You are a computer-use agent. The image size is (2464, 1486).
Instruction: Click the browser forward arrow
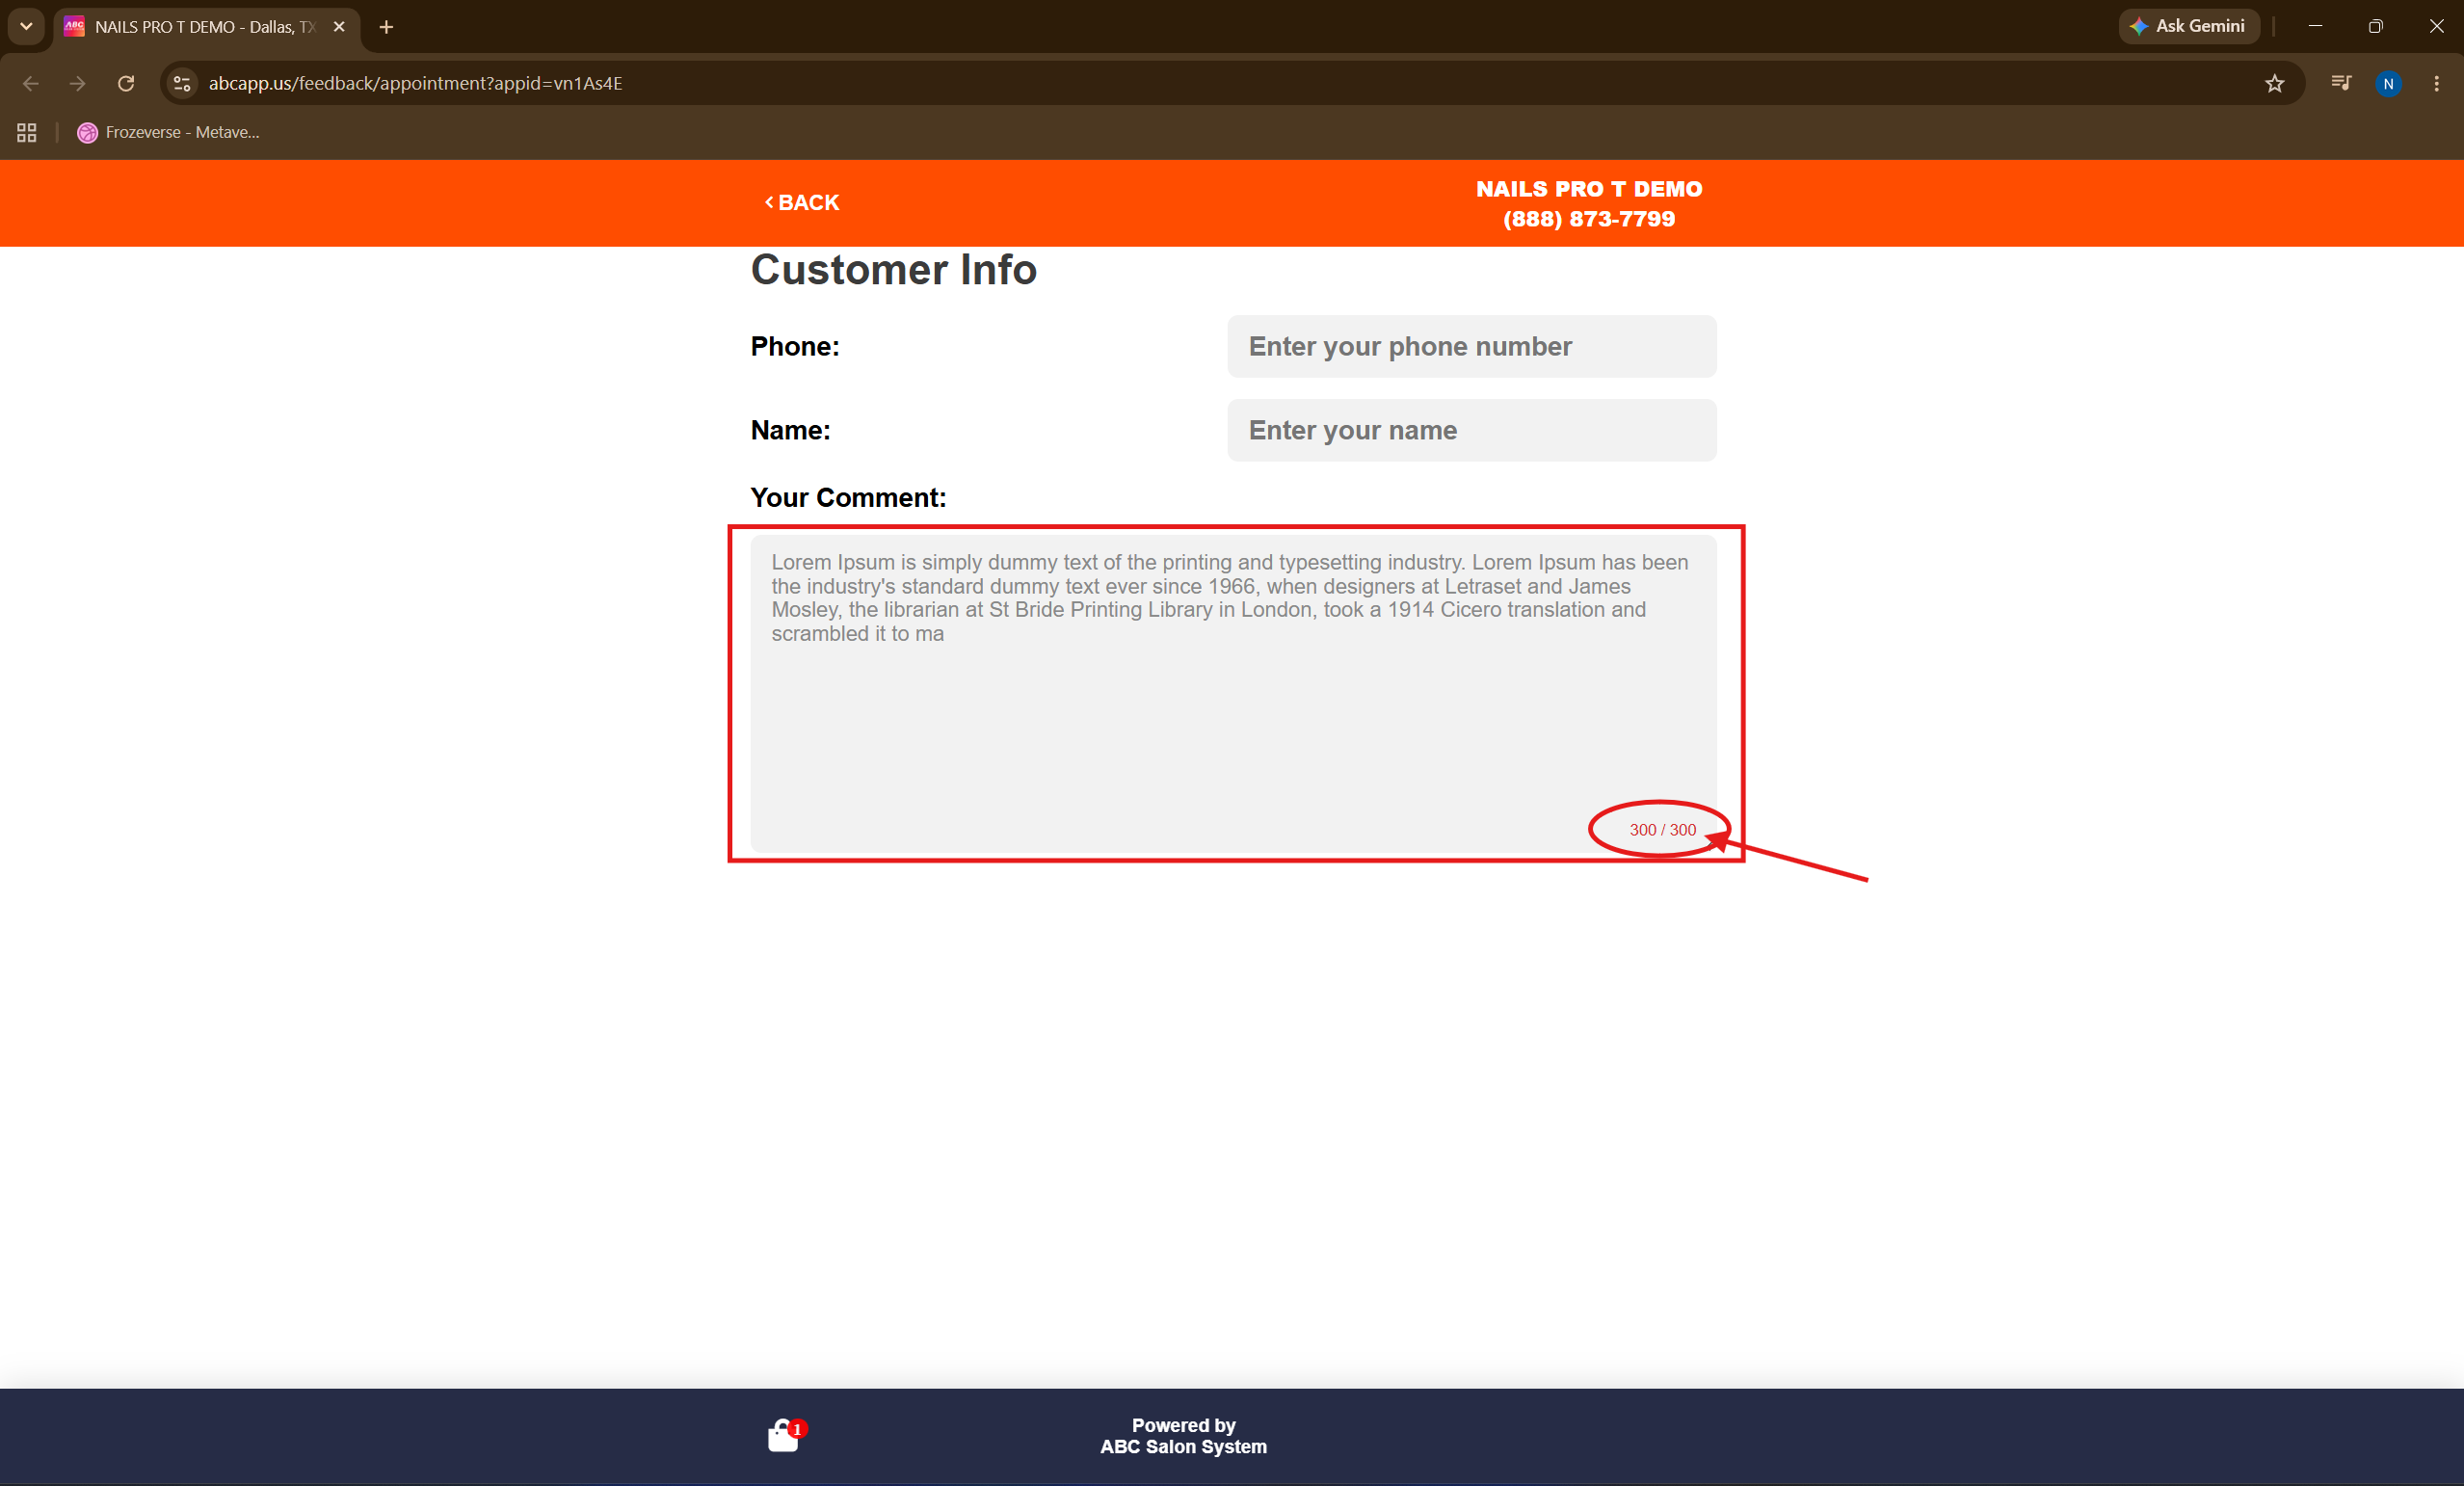(x=77, y=83)
